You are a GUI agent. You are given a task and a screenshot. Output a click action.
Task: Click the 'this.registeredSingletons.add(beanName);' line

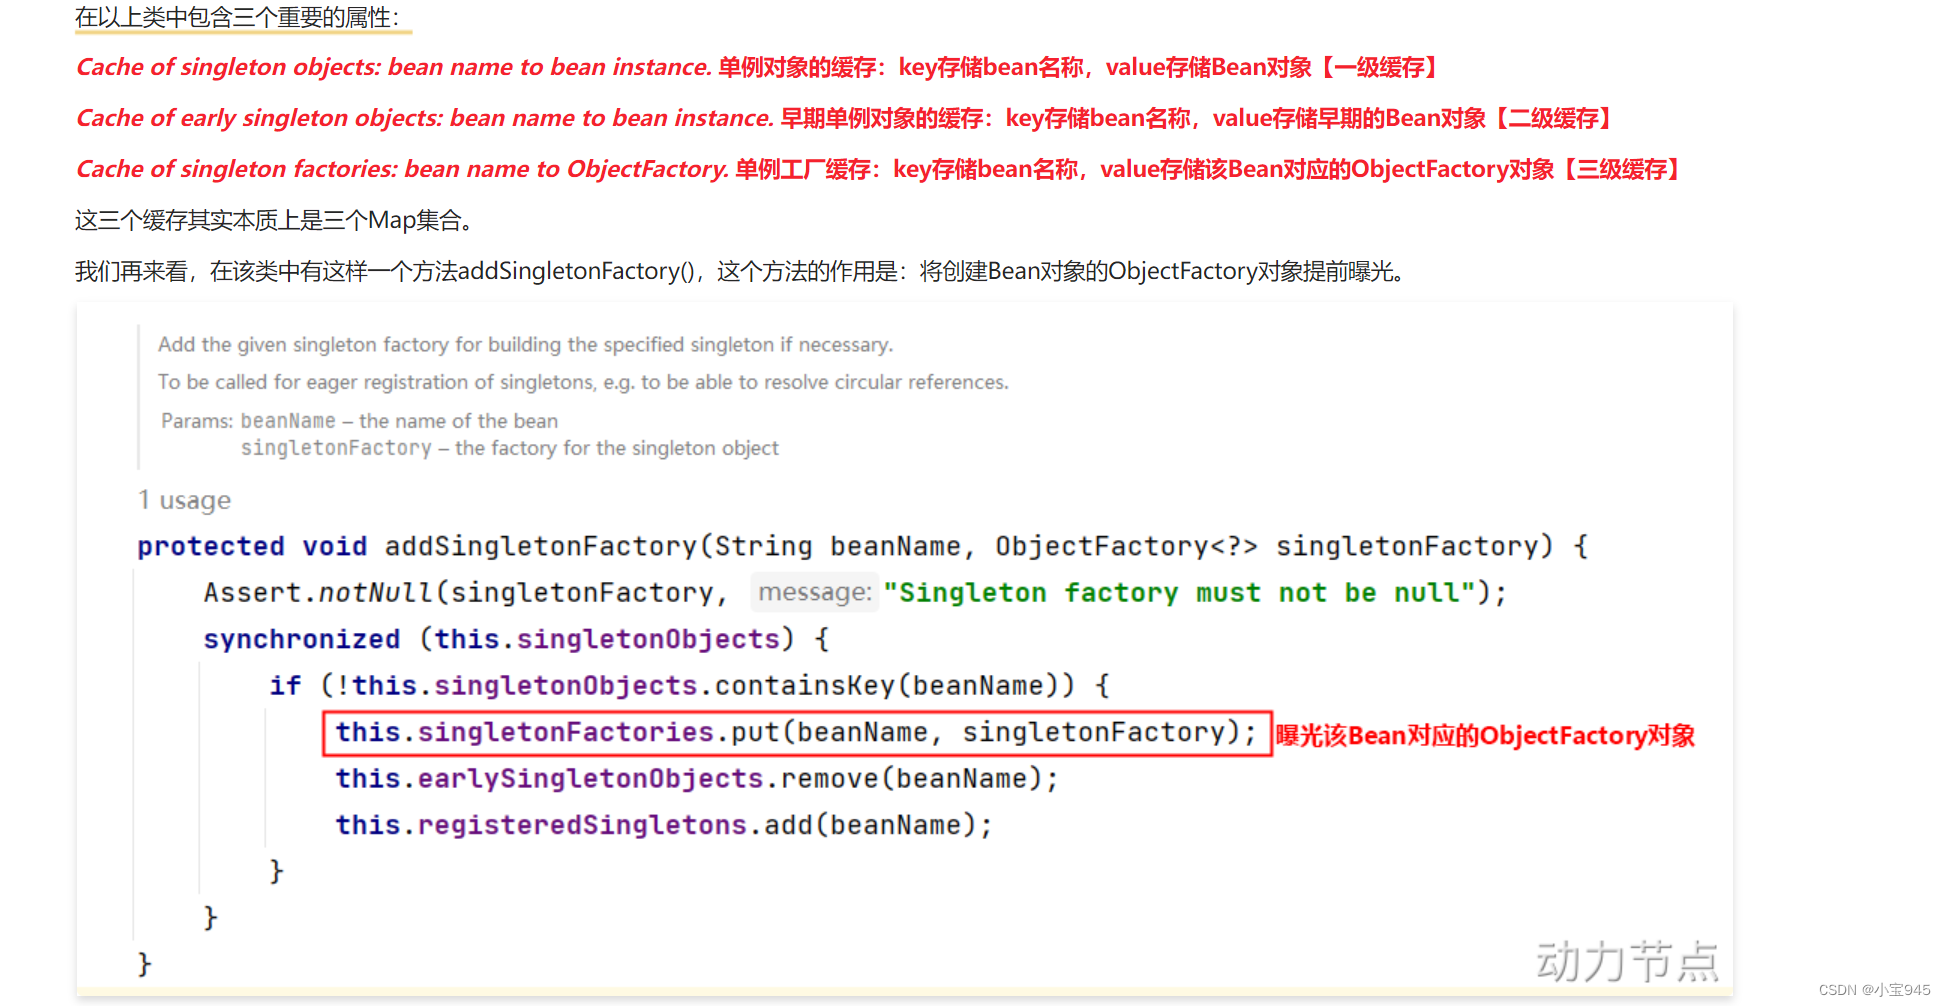pyautogui.click(x=664, y=825)
